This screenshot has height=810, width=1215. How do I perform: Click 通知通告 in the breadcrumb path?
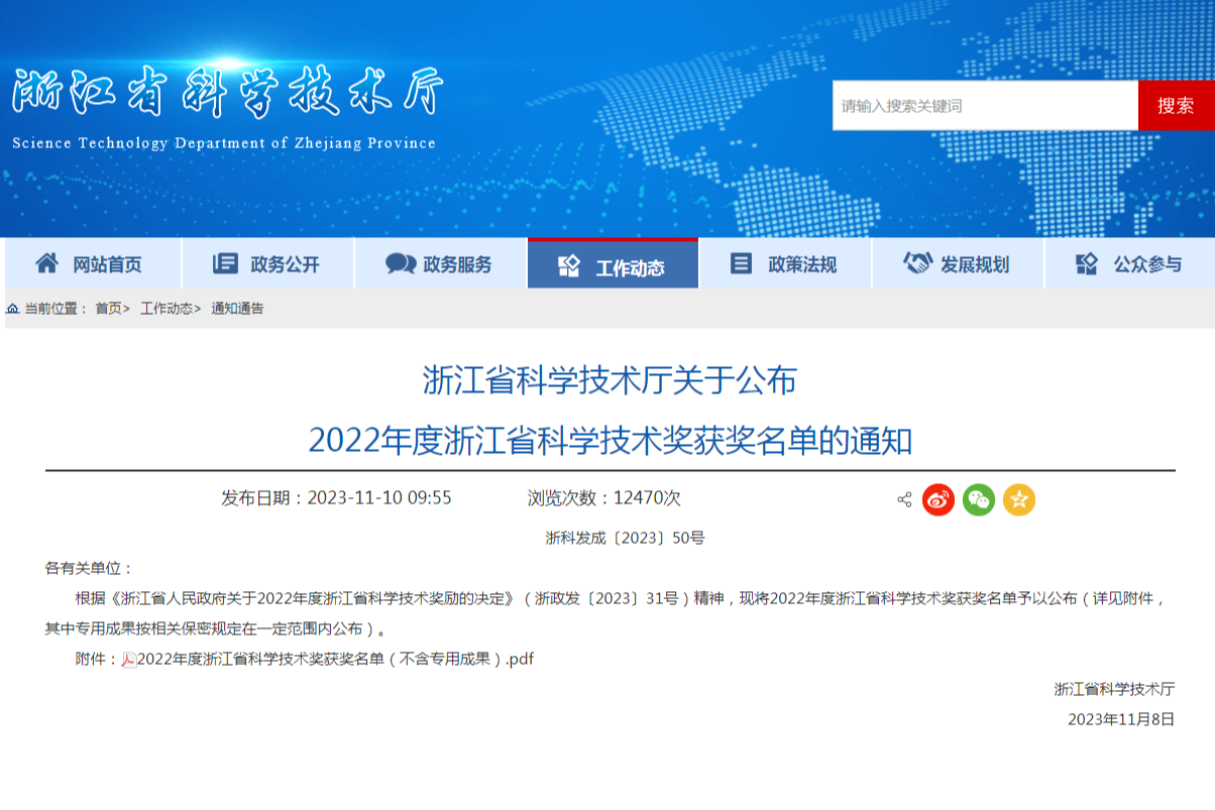tap(237, 309)
